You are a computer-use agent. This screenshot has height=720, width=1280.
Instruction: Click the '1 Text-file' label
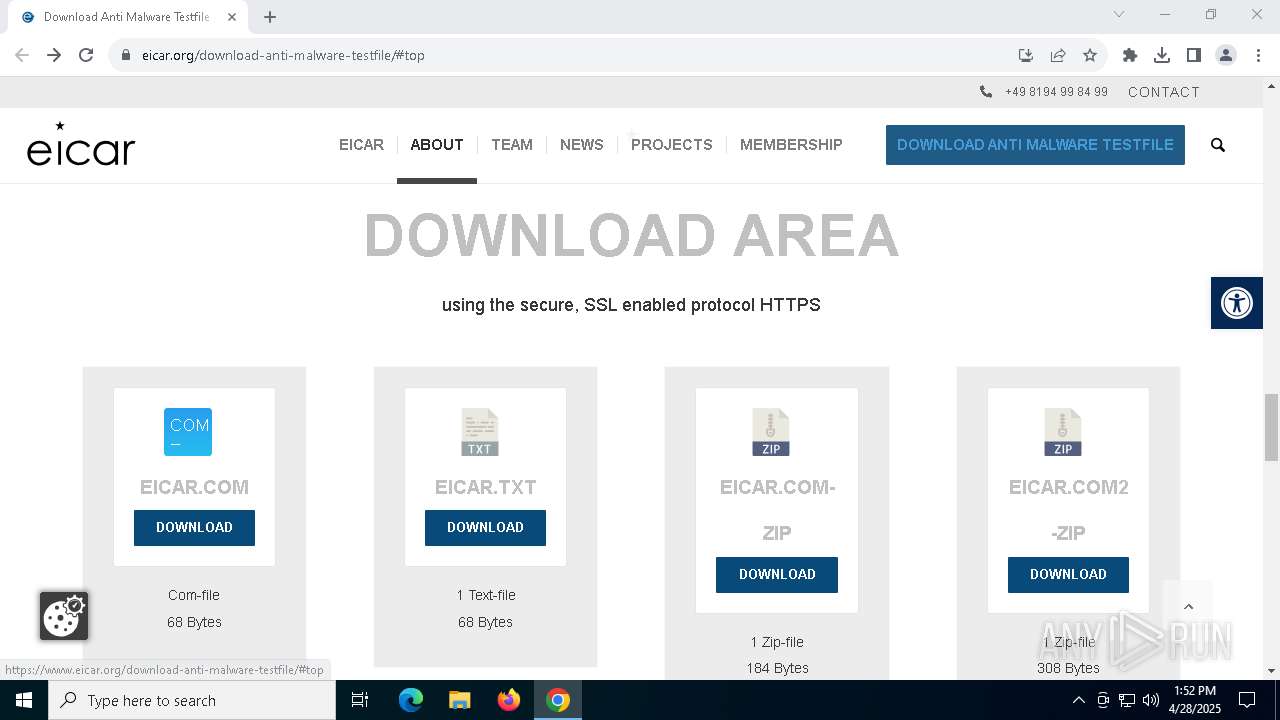click(x=486, y=595)
